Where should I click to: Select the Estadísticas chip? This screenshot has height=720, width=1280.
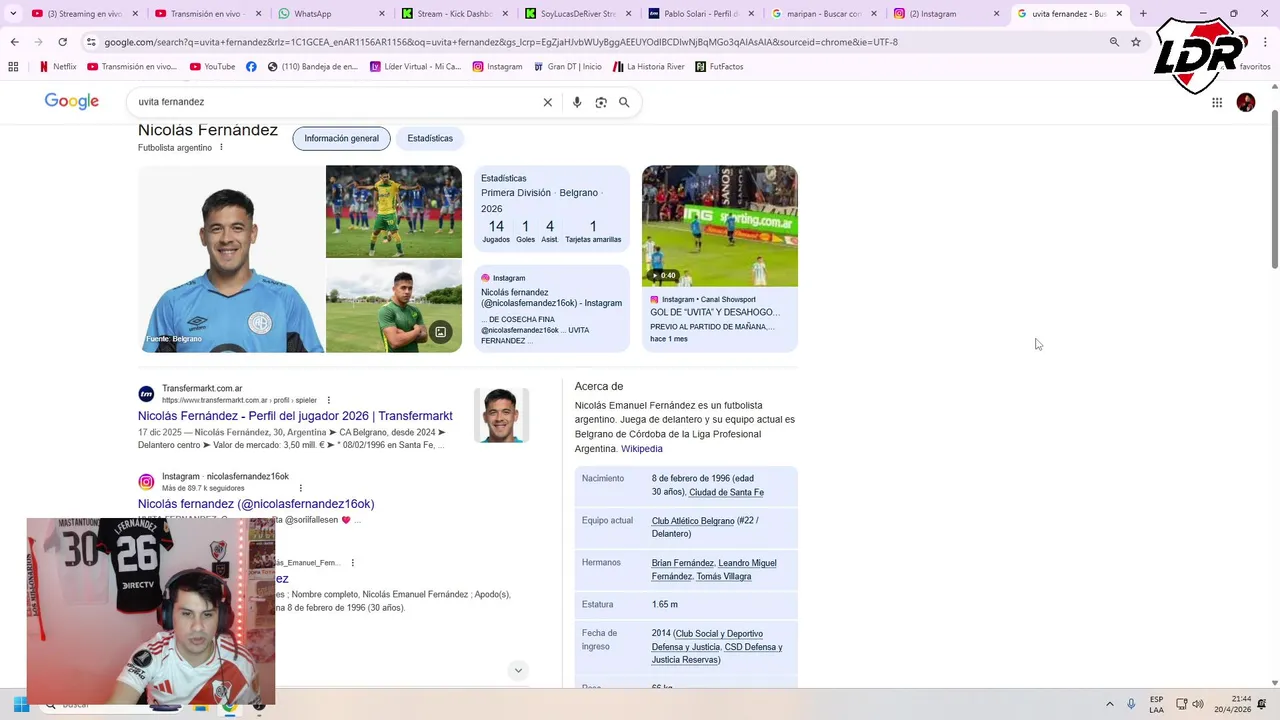[430, 139]
